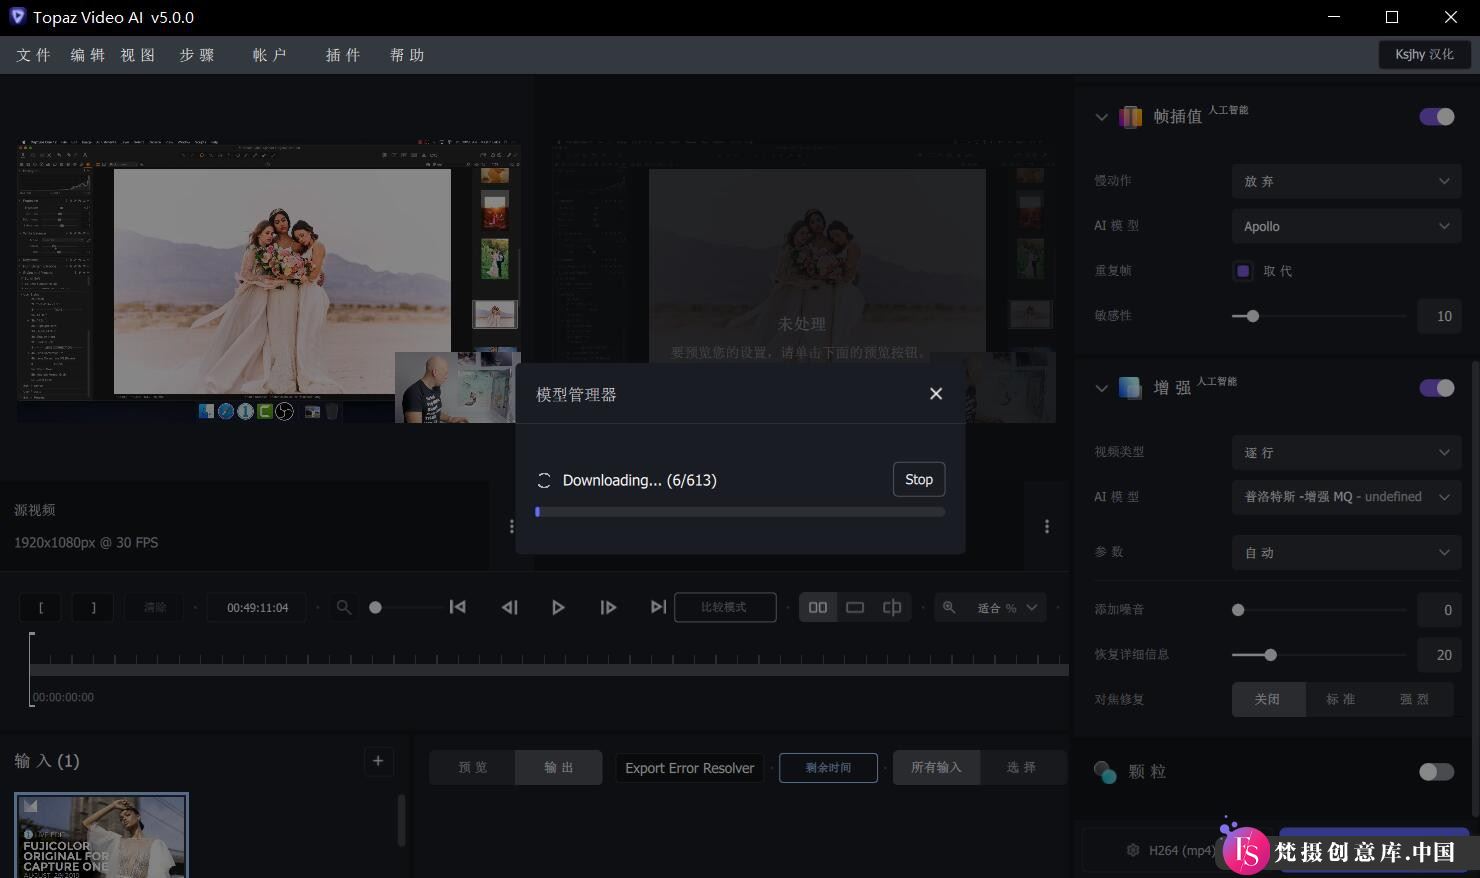Switch to the preview (预览) tab
Image resolution: width=1480 pixels, height=878 pixels.
[472, 767]
